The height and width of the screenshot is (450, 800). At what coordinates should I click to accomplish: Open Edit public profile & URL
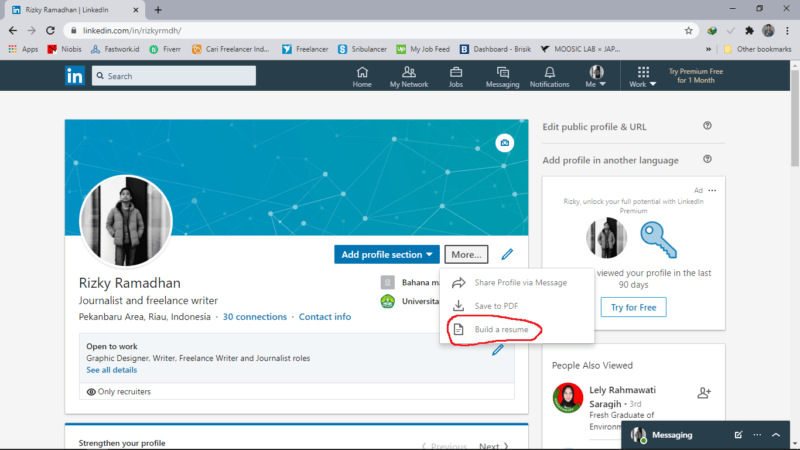[594, 127]
